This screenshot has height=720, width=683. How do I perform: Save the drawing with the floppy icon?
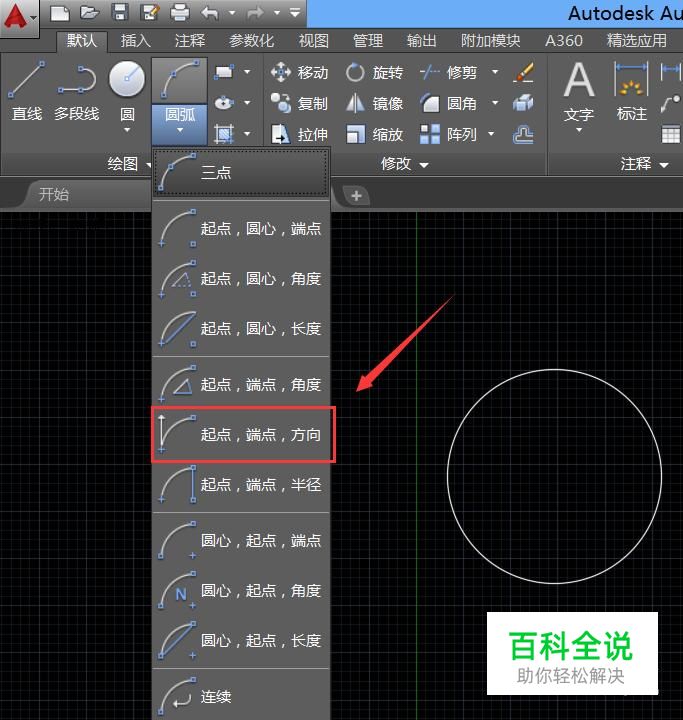120,13
